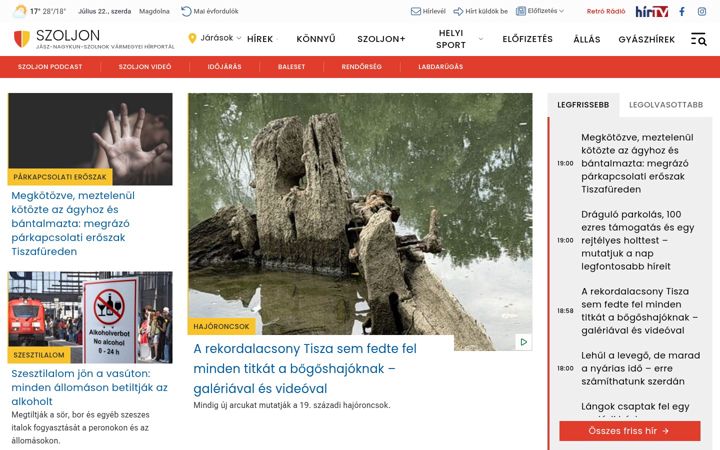Expand the Járások dropdown

pos(220,38)
